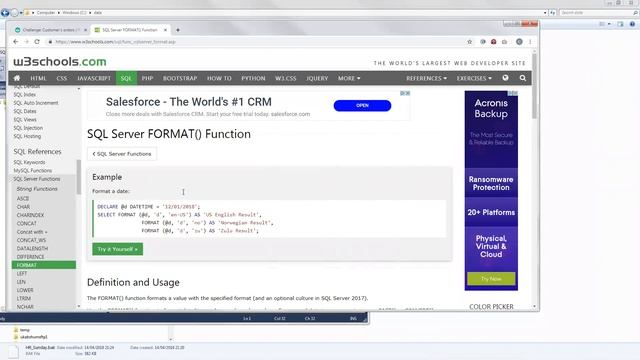Open the W3.CSS menu item

coord(286,78)
